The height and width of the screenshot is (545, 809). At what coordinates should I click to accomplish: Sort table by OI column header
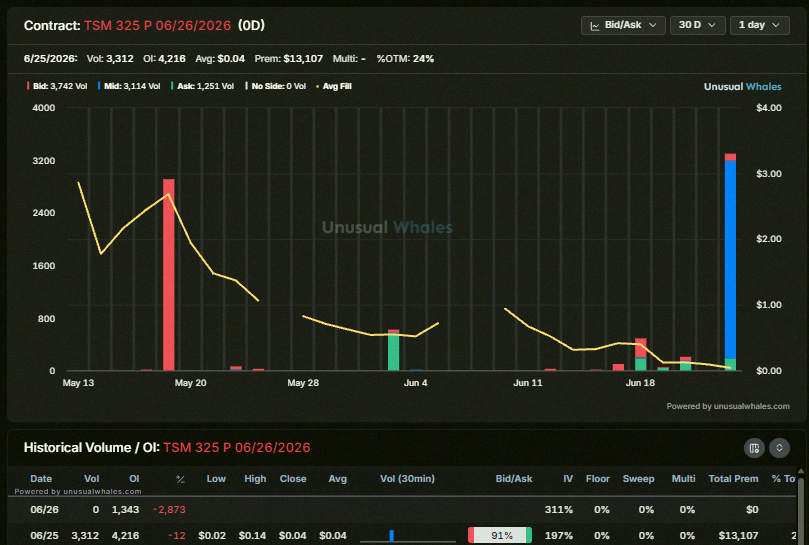tap(134, 479)
